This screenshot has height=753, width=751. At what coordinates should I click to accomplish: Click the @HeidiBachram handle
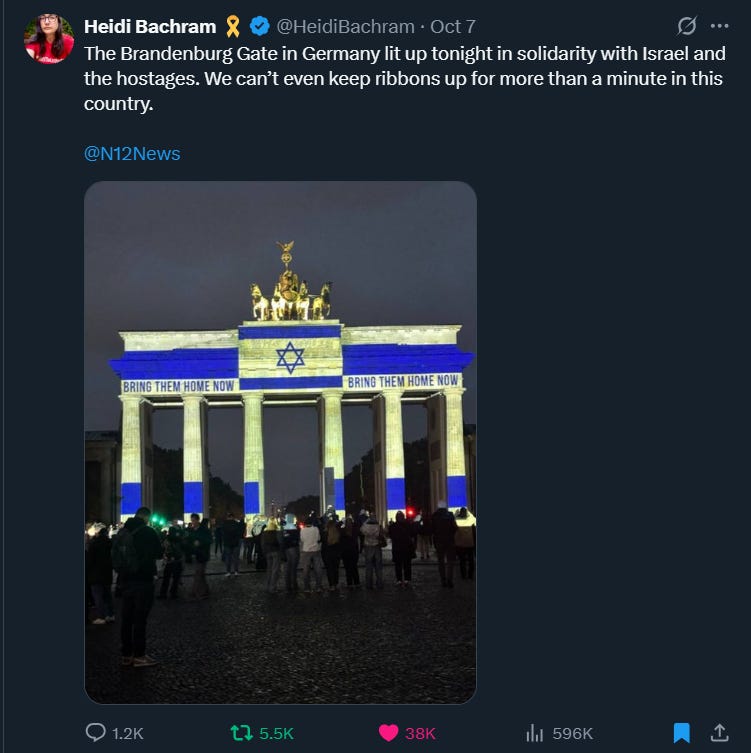[x=345, y=27]
